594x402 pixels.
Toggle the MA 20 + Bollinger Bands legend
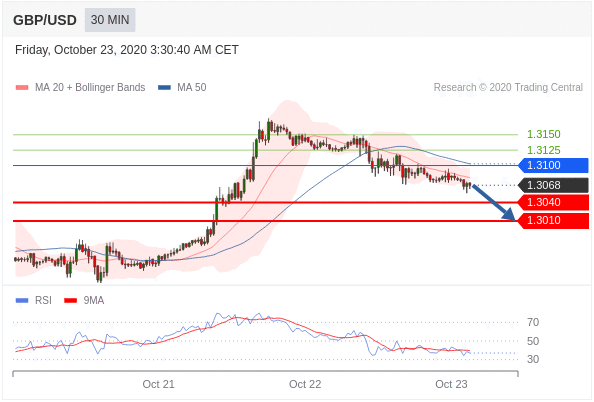tap(90, 88)
